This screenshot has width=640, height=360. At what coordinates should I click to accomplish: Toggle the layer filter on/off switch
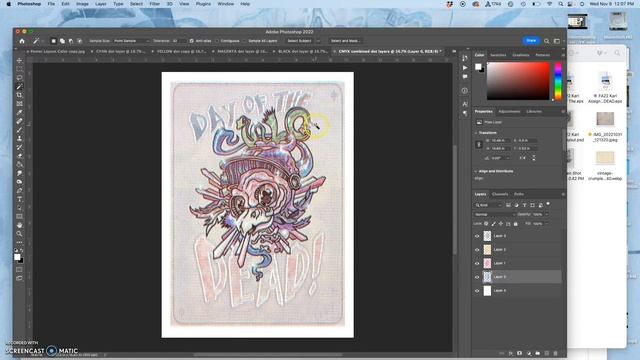tap(548, 204)
